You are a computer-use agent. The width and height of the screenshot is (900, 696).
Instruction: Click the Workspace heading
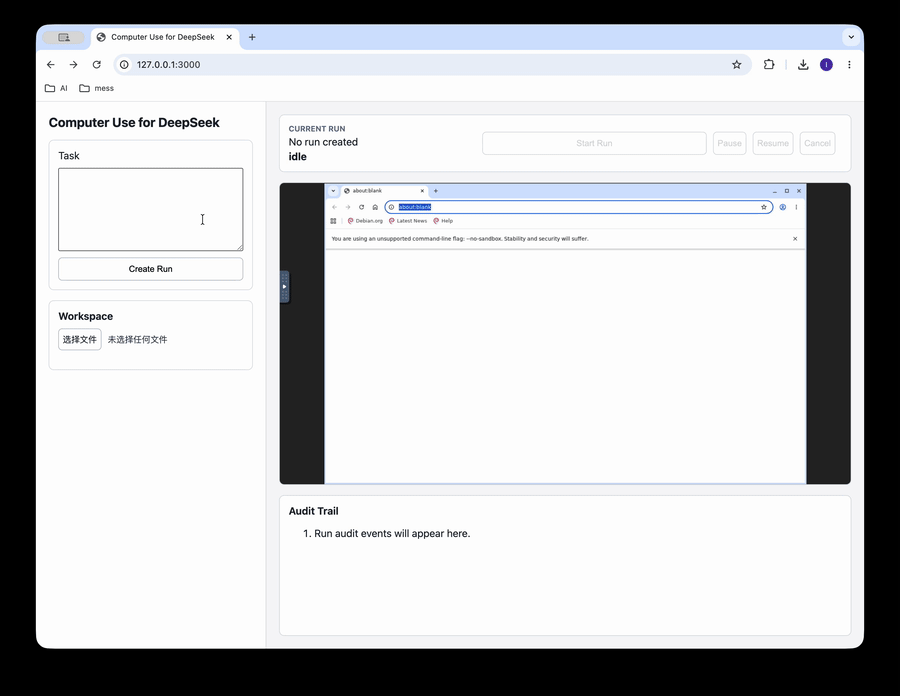pyautogui.click(x=86, y=316)
